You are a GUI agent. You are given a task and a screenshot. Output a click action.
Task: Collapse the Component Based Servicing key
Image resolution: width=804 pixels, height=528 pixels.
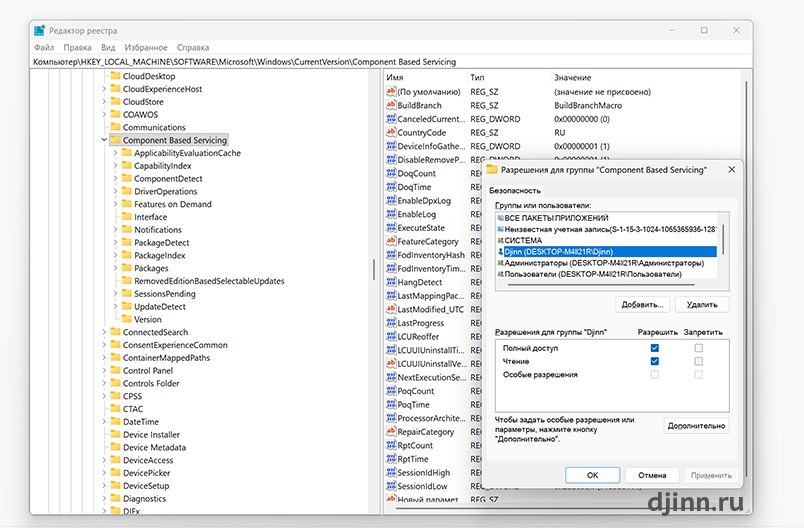104,140
